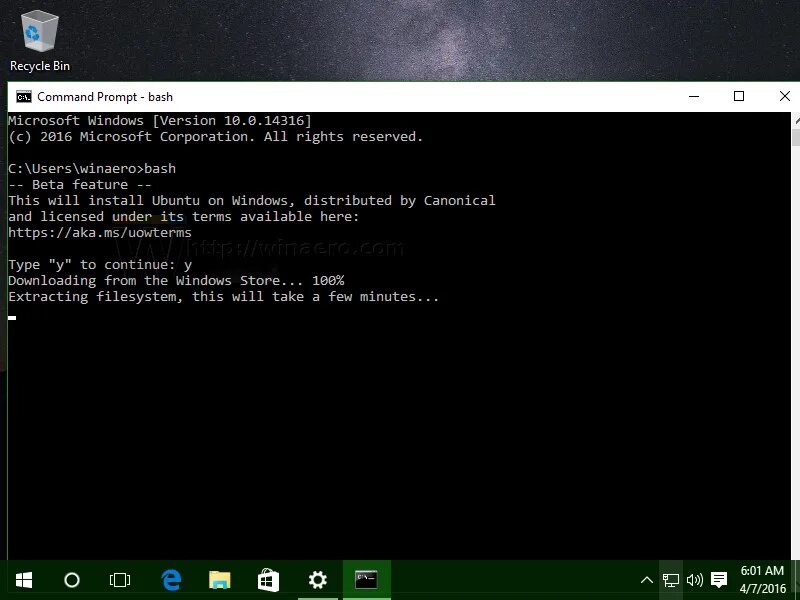Image resolution: width=800 pixels, height=600 pixels.
Task: Open the Windows Store taskbar icon
Action: tap(268, 580)
